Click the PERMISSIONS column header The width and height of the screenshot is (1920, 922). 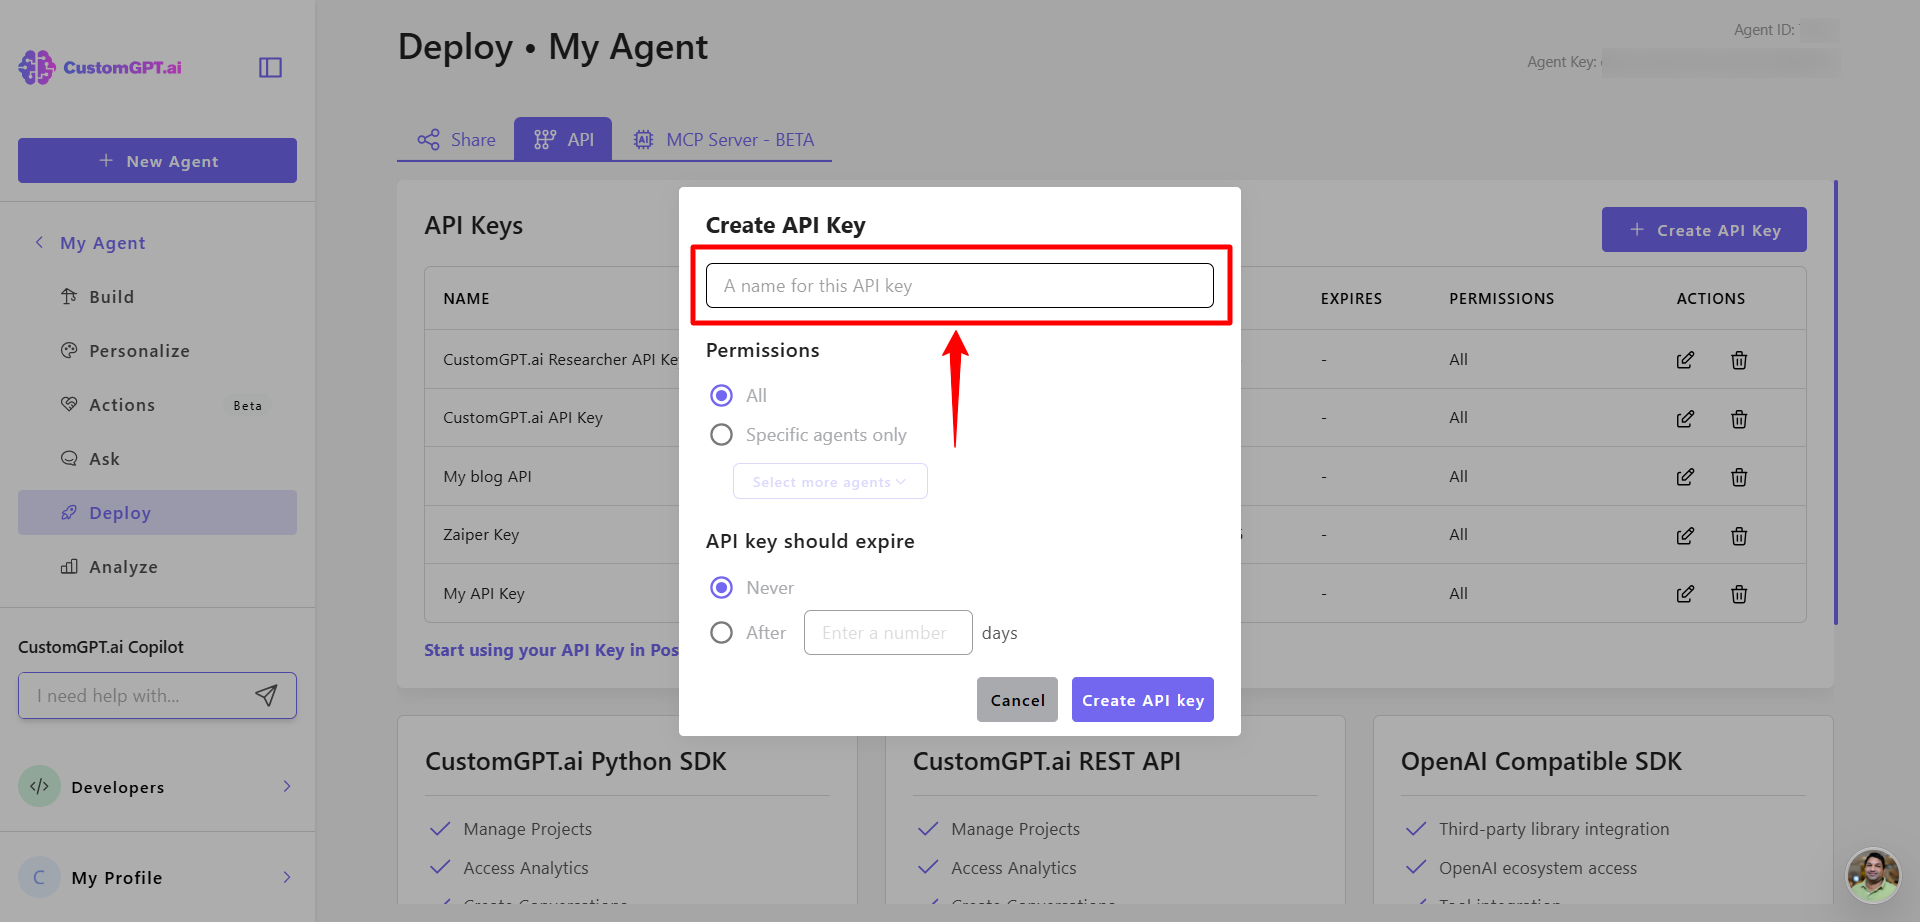1501,298
